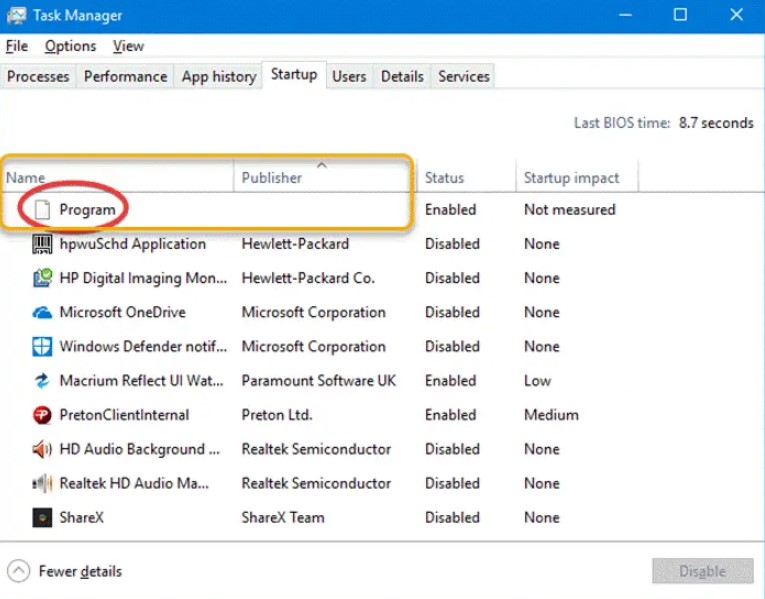Click the Windows Defender shield icon

(x=42, y=346)
